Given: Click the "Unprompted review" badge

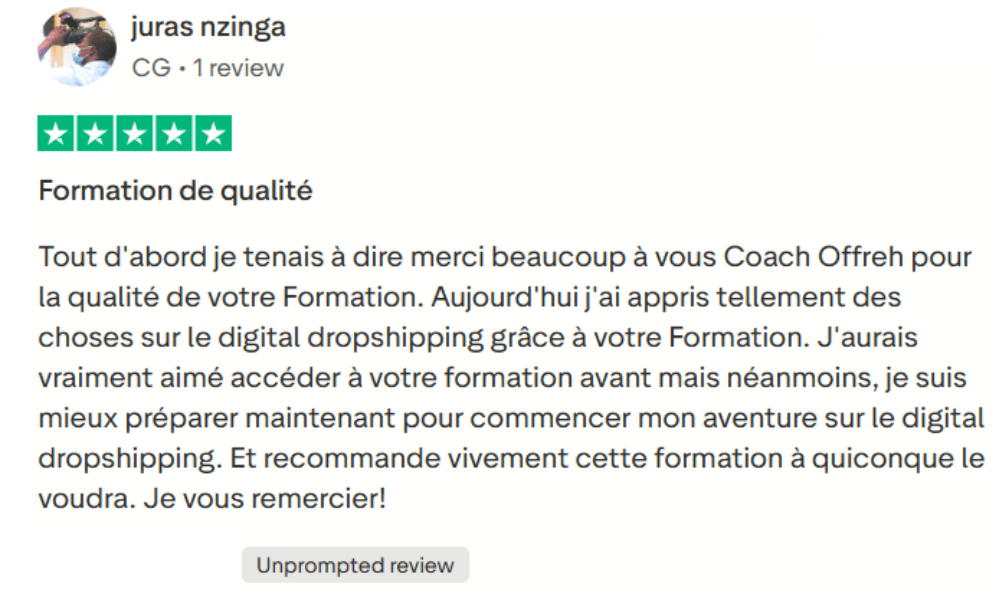Looking at the screenshot, I should point(355,565).
